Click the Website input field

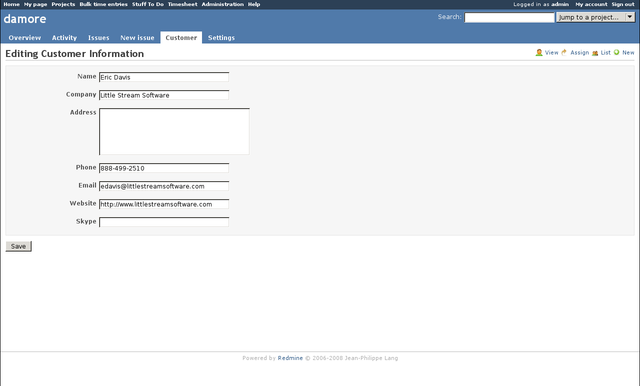click(164, 204)
